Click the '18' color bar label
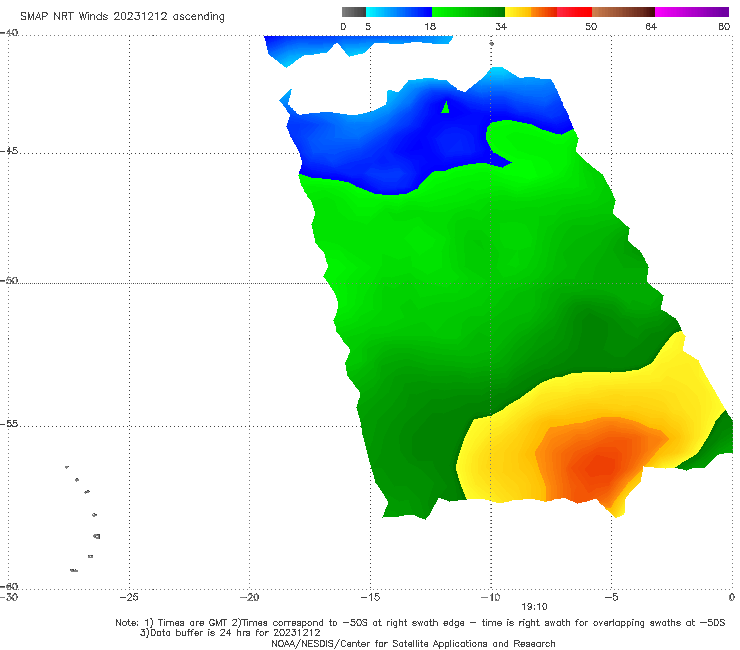This screenshot has width=740, height=650. click(x=430, y=27)
